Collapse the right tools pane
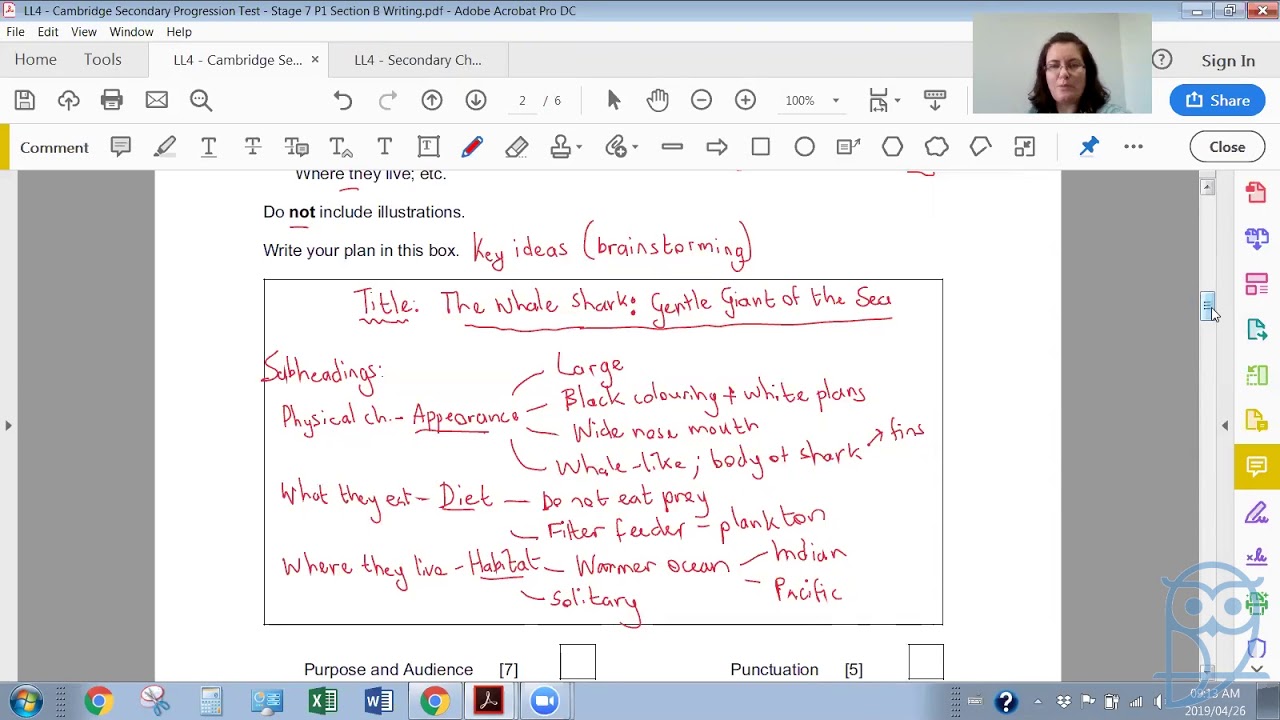 click(x=1225, y=426)
